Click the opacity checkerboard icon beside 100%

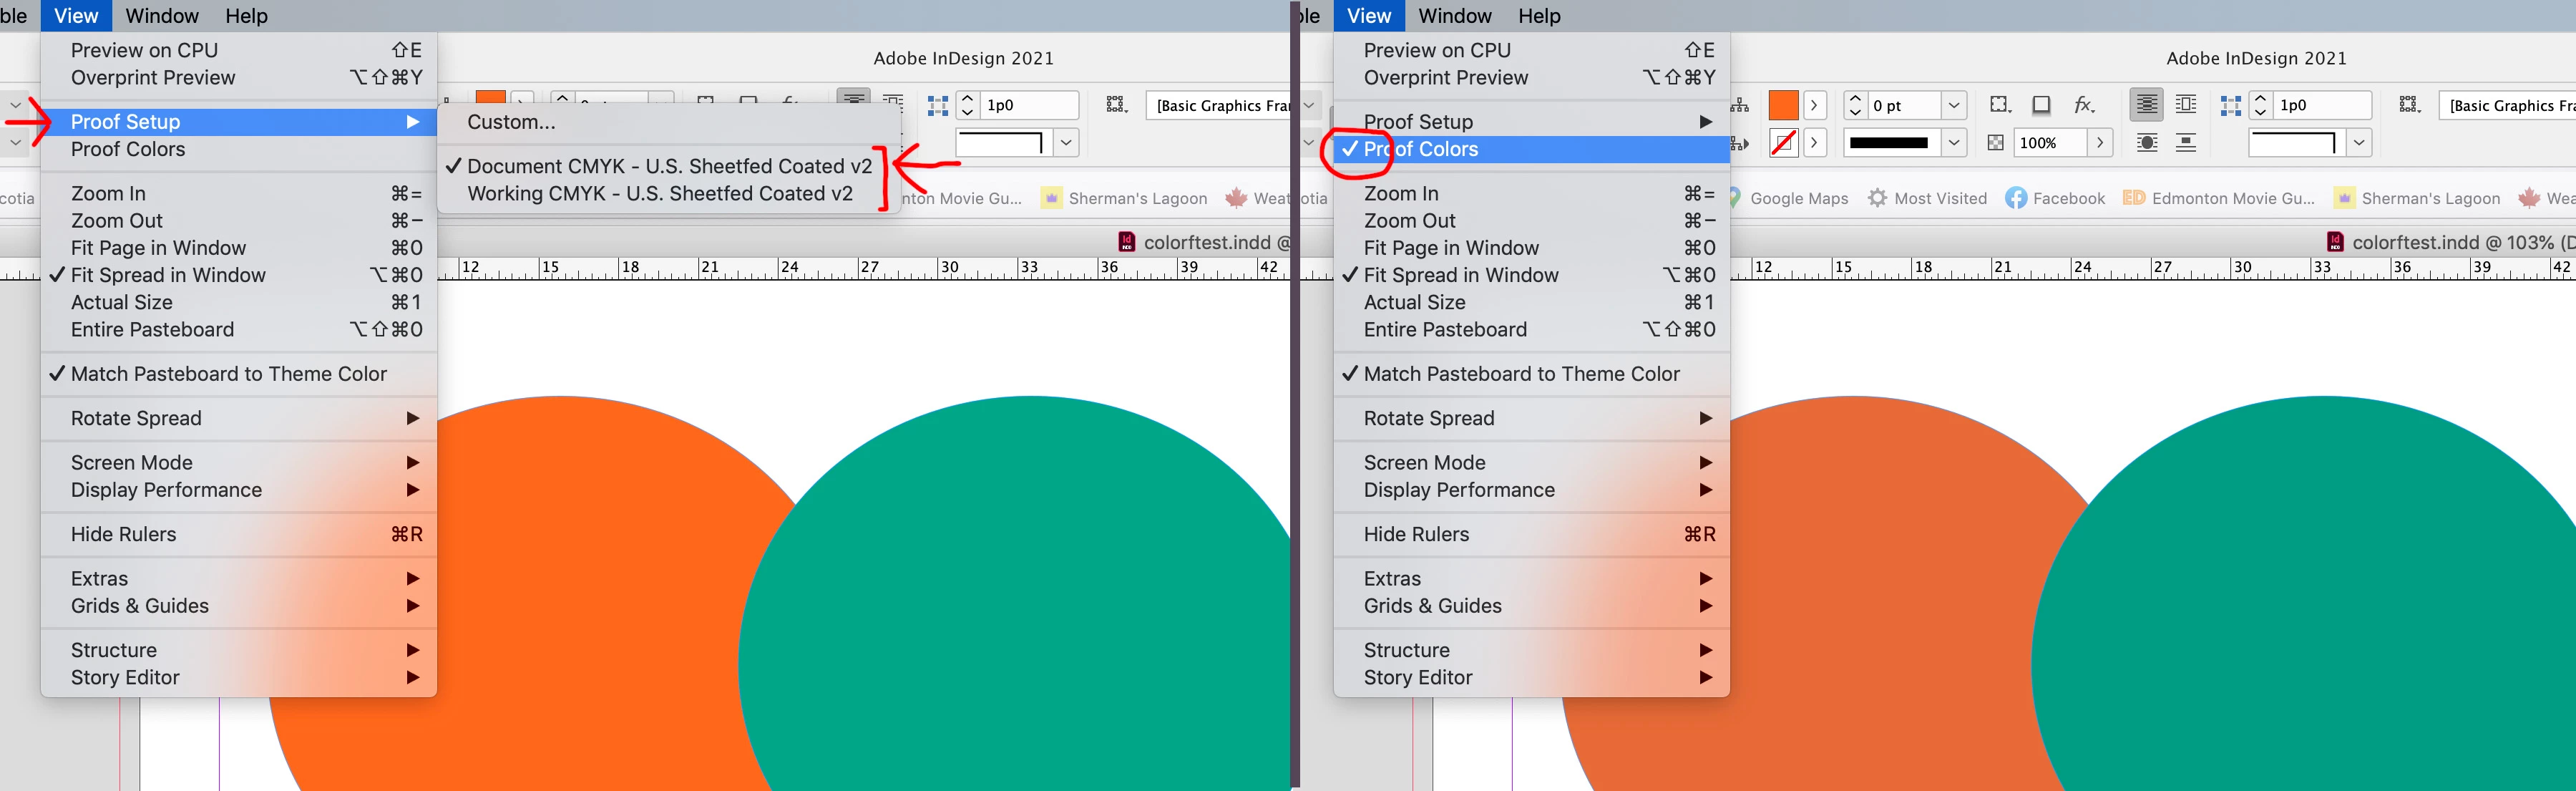pyautogui.click(x=1995, y=143)
